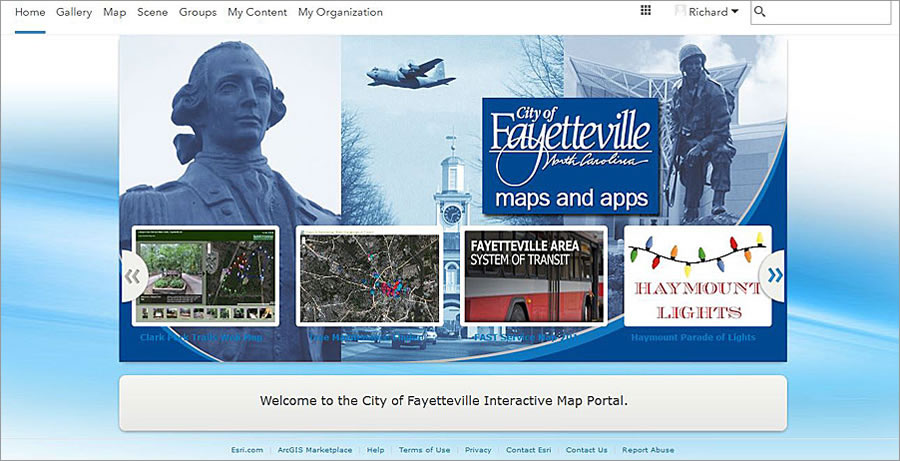This screenshot has width=900, height=461.
Task: Open ArcGIS Marketplace footer link
Action: [315, 450]
